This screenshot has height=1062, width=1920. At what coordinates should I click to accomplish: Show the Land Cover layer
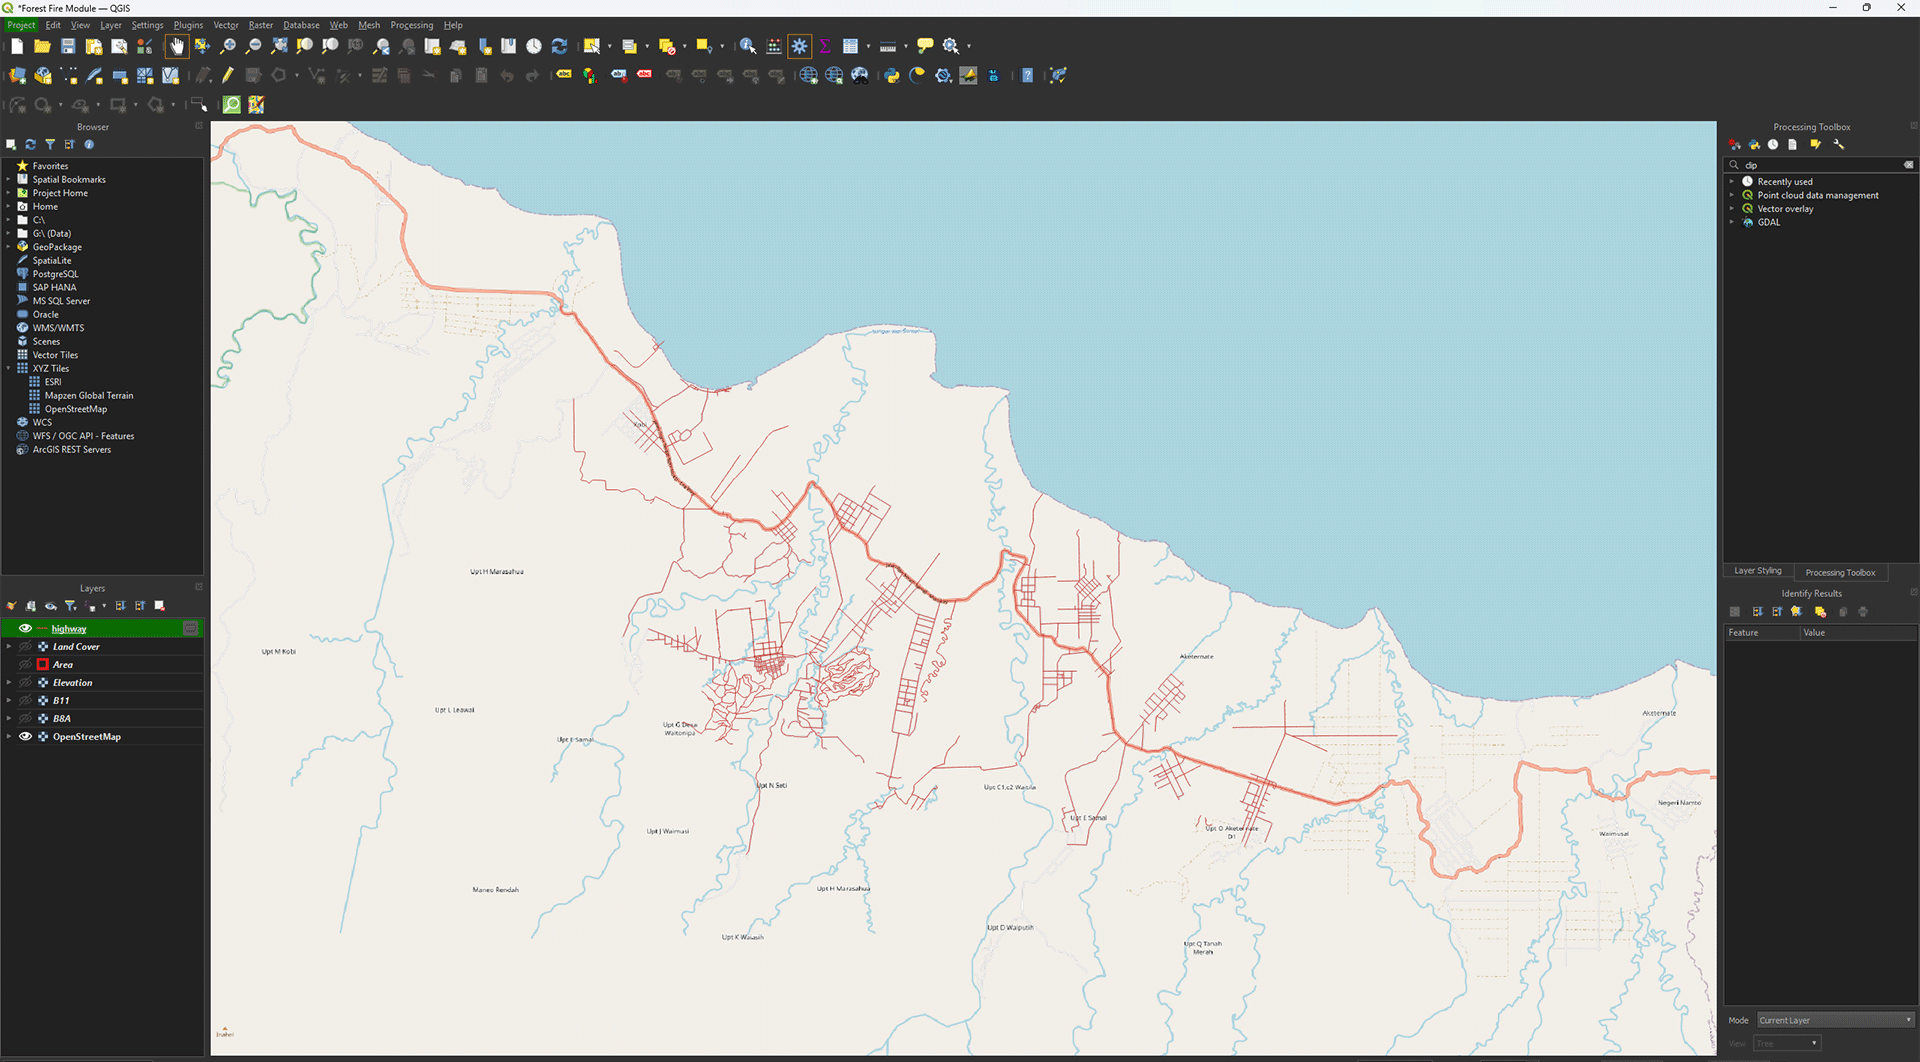[x=25, y=647]
